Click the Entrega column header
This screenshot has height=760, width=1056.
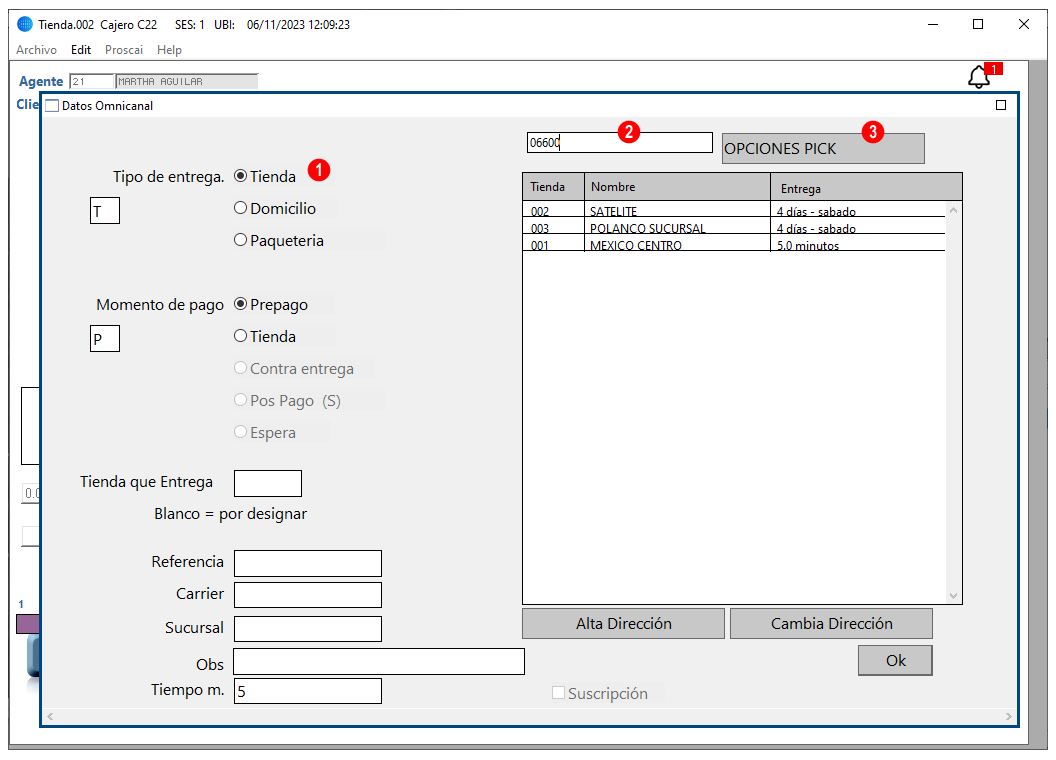pyautogui.click(x=866, y=187)
